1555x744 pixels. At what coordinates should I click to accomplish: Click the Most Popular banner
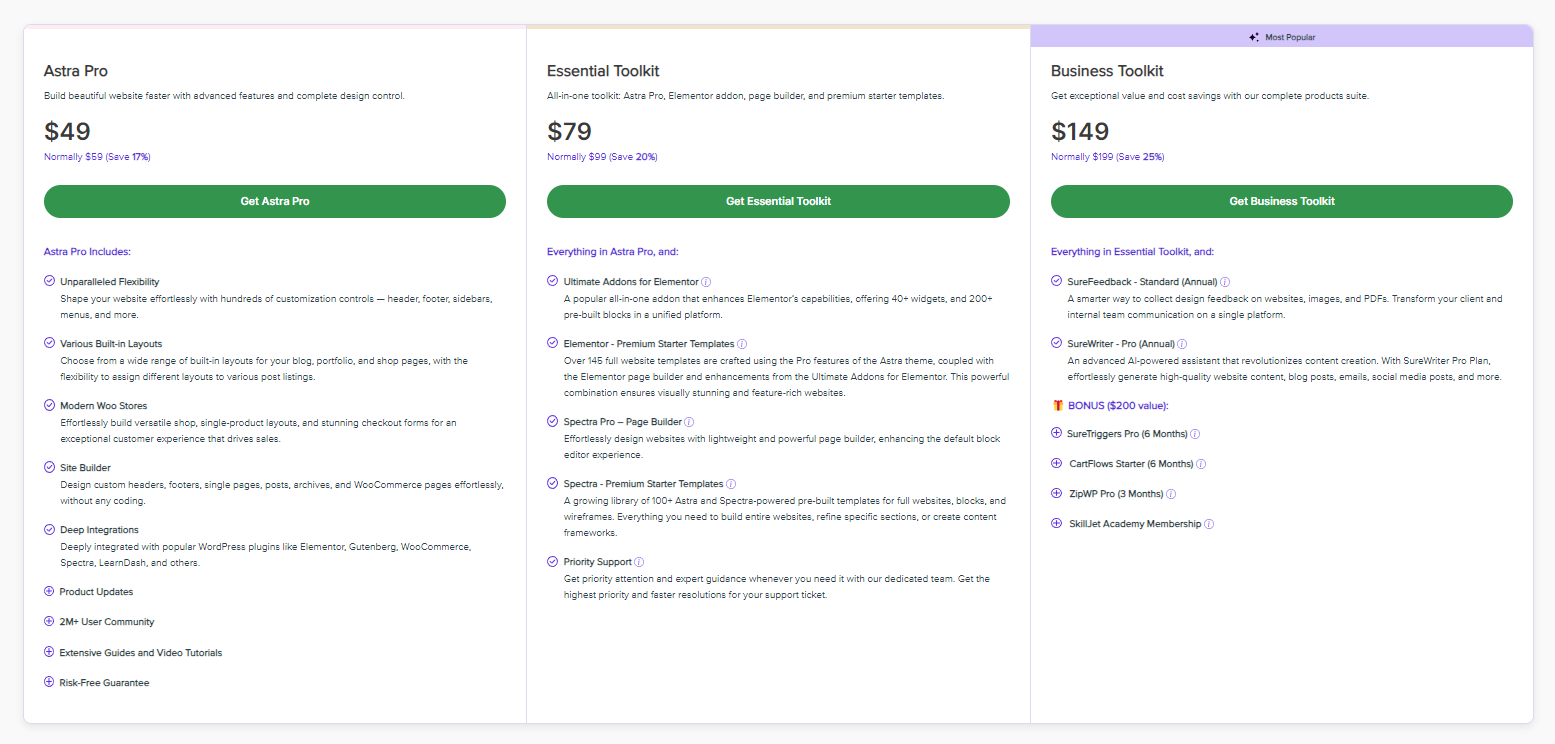[1281, 37]
